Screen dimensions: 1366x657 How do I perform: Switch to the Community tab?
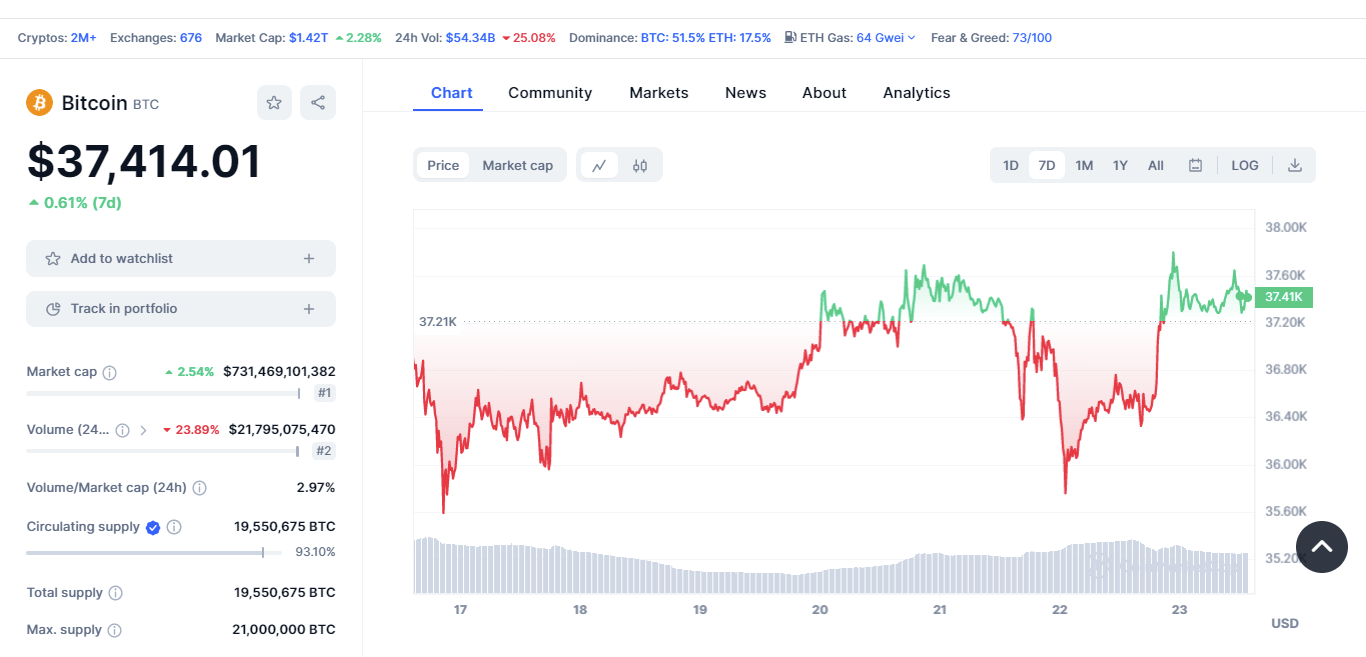[550, 93]
